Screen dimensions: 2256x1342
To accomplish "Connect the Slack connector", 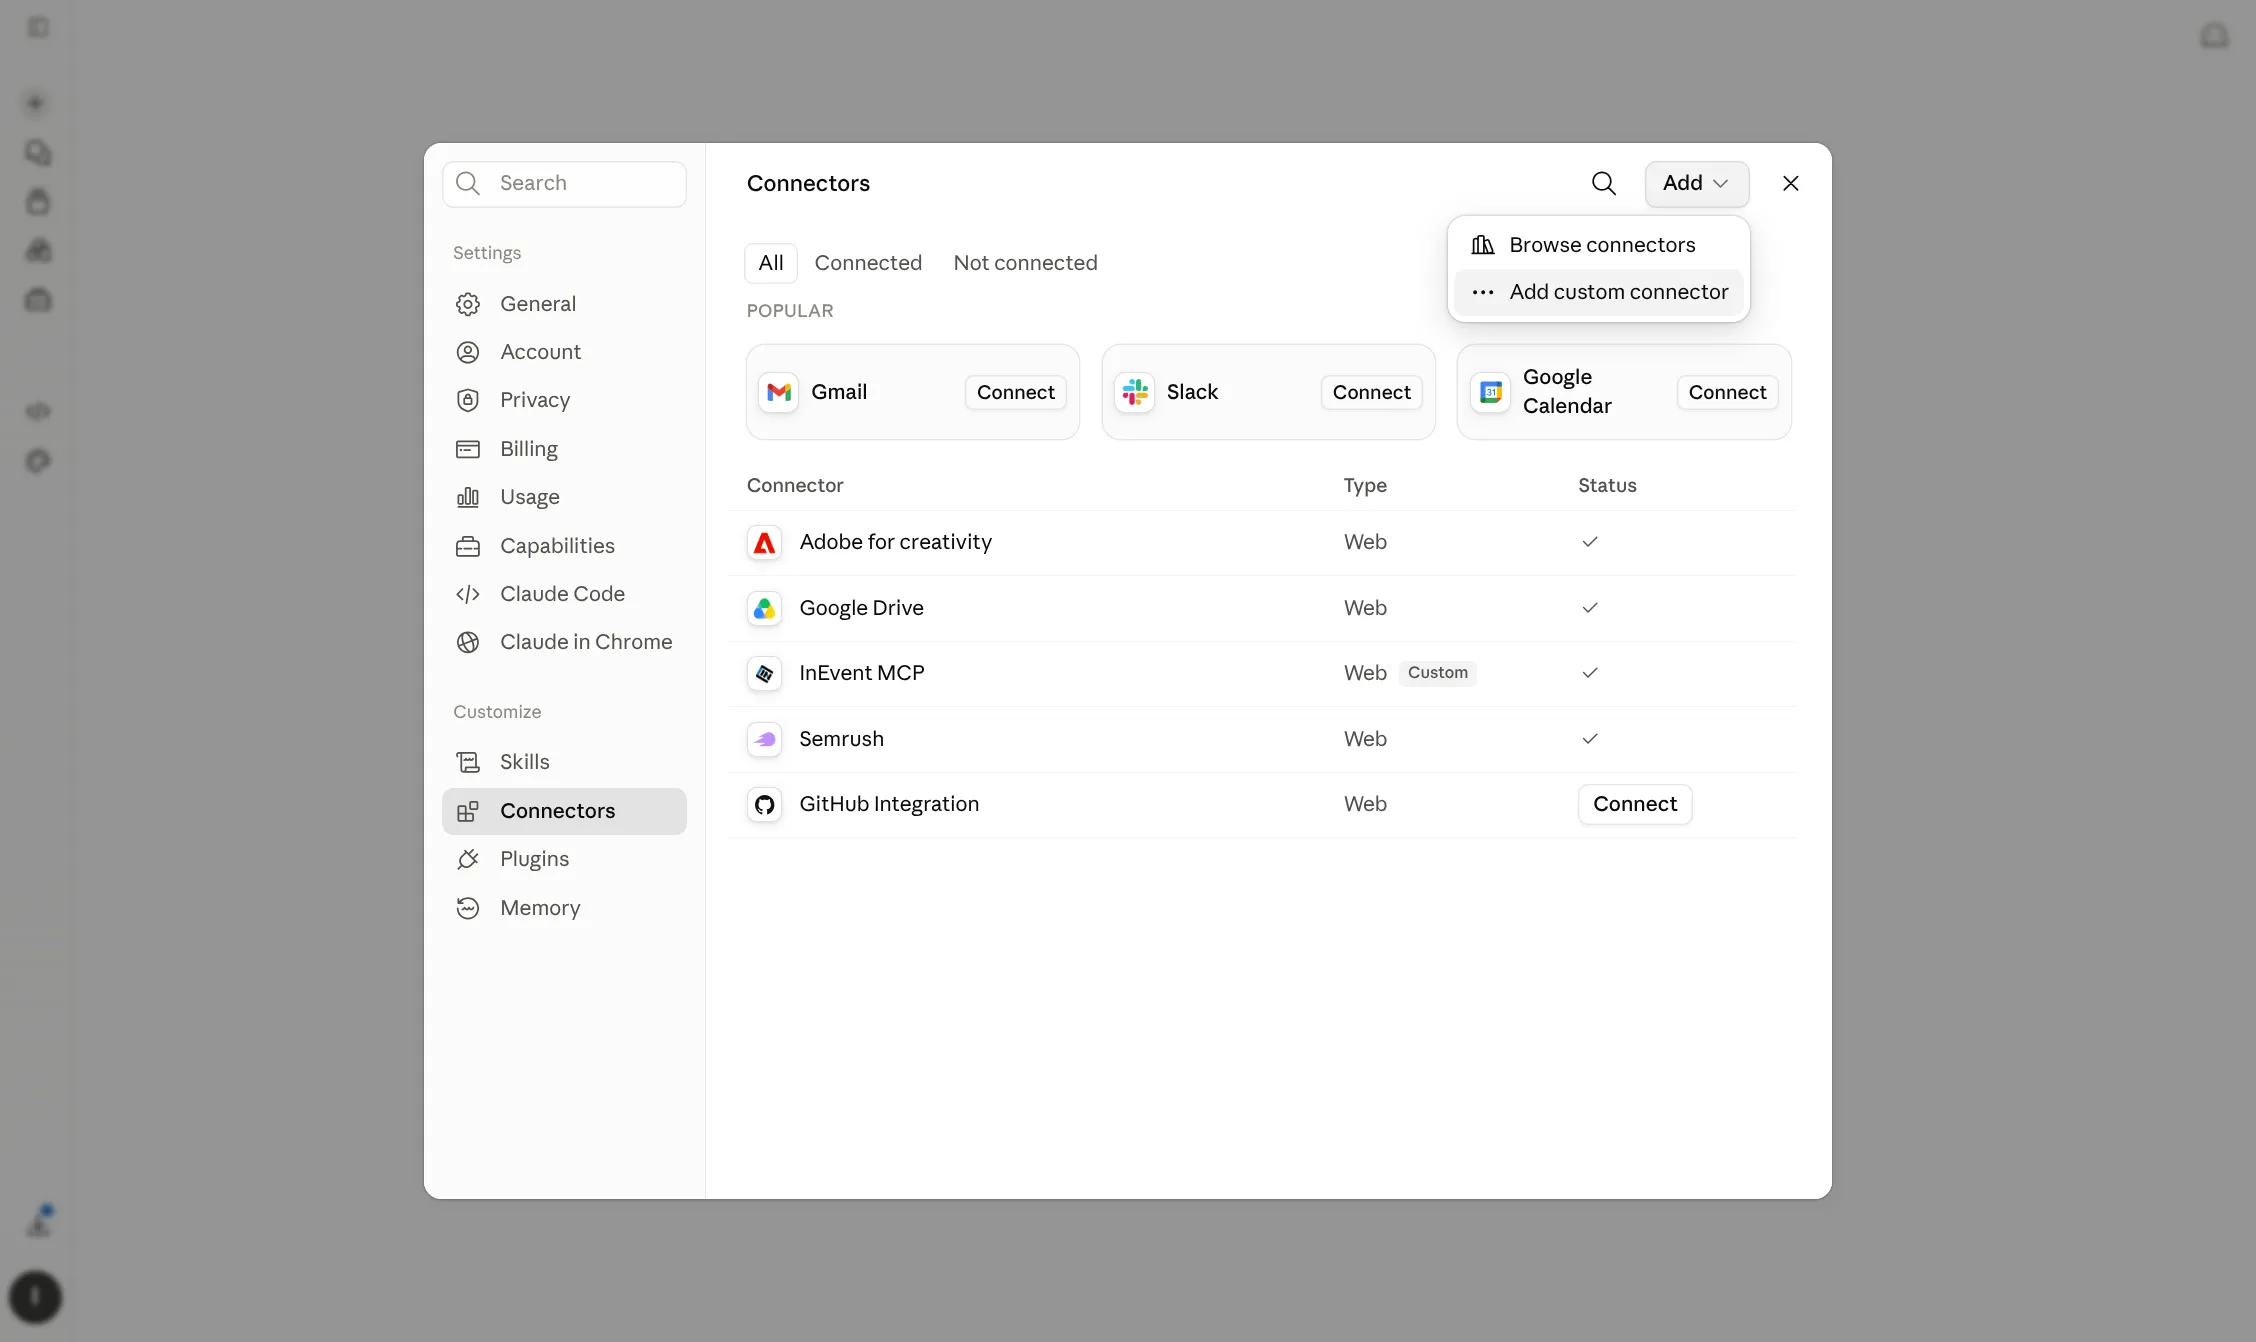I will pos(1371,392).
